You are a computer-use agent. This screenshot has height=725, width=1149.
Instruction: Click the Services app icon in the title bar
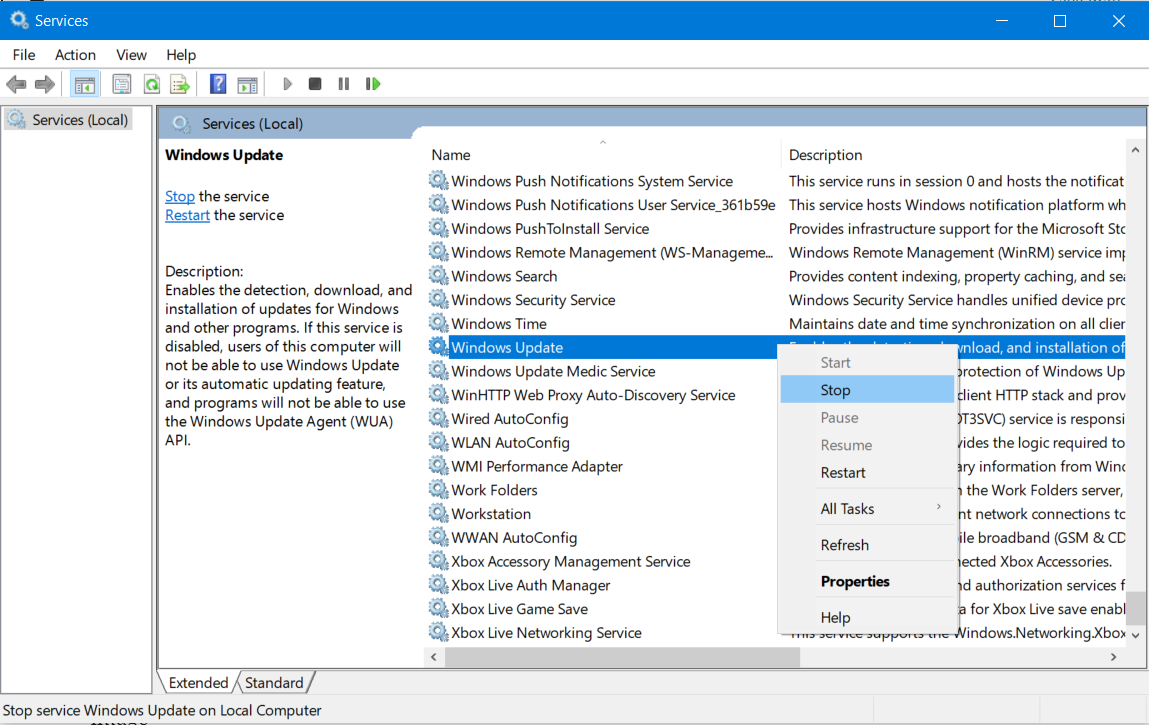coord(19,20)
